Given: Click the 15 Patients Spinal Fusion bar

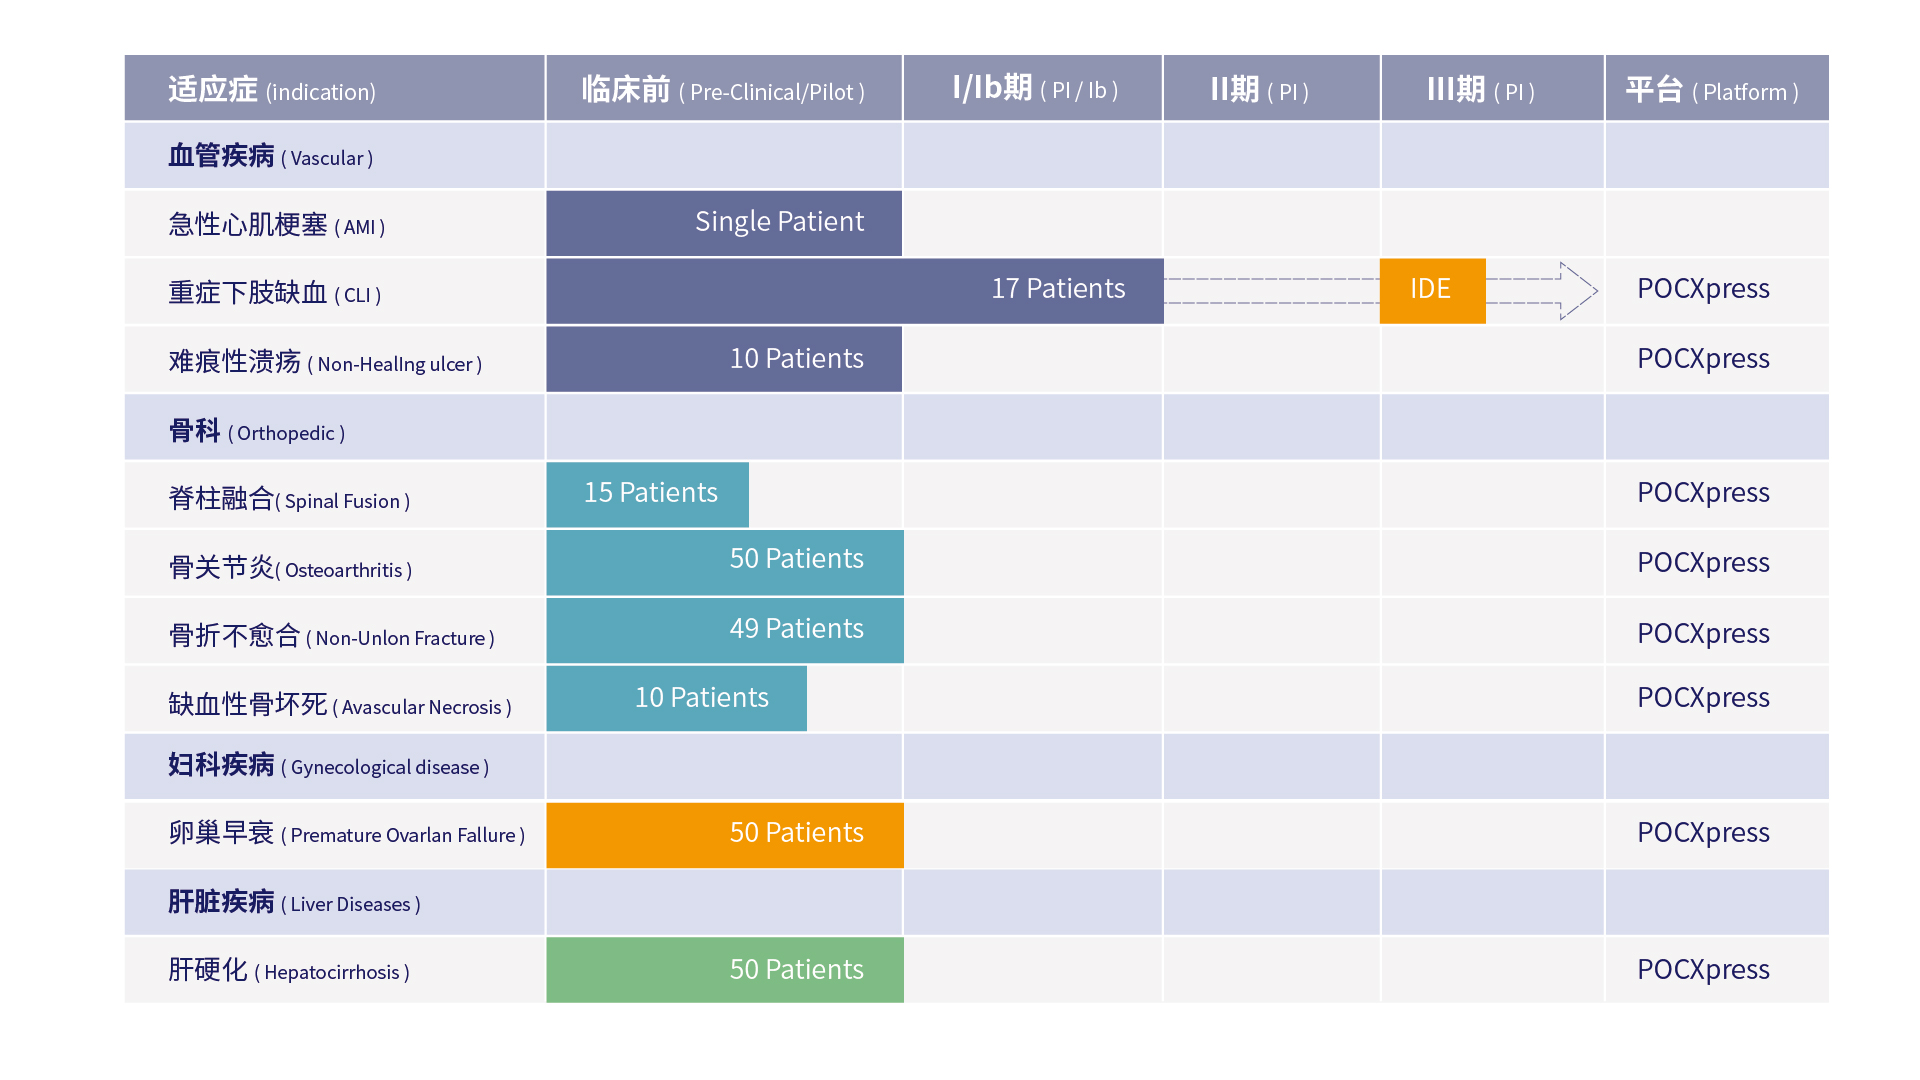Looking at the screenshot, I should tap(648, 494).
